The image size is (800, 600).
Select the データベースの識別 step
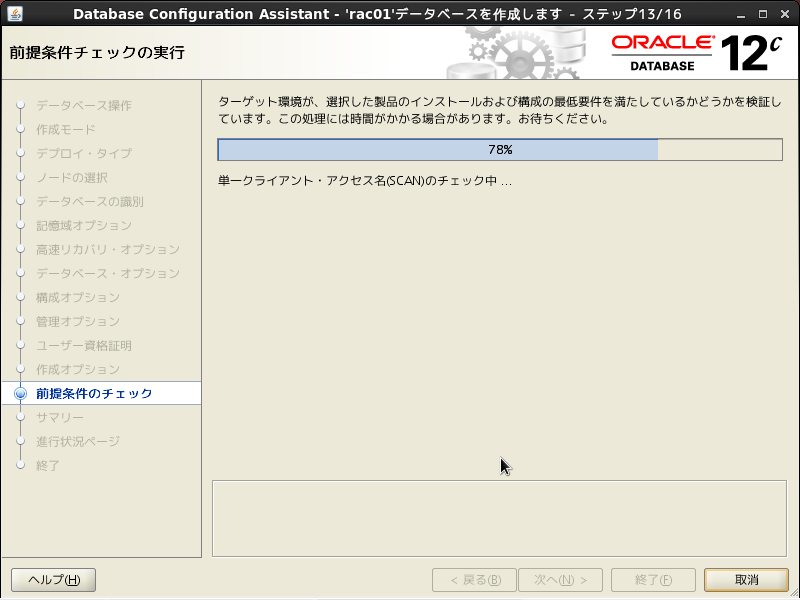click(90, 202)
